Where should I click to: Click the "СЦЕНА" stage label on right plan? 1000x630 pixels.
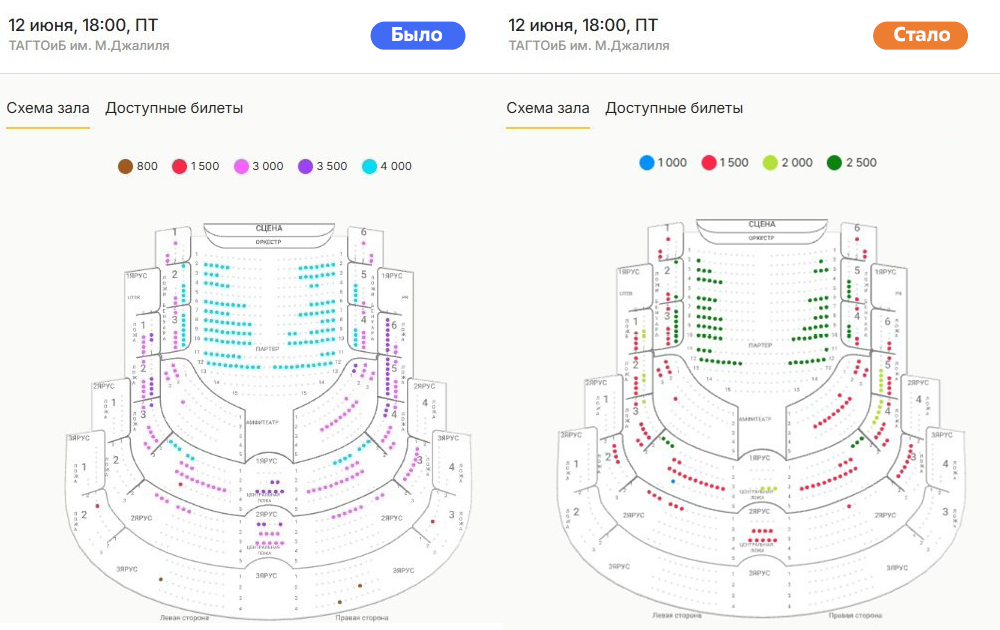(761, 224)
